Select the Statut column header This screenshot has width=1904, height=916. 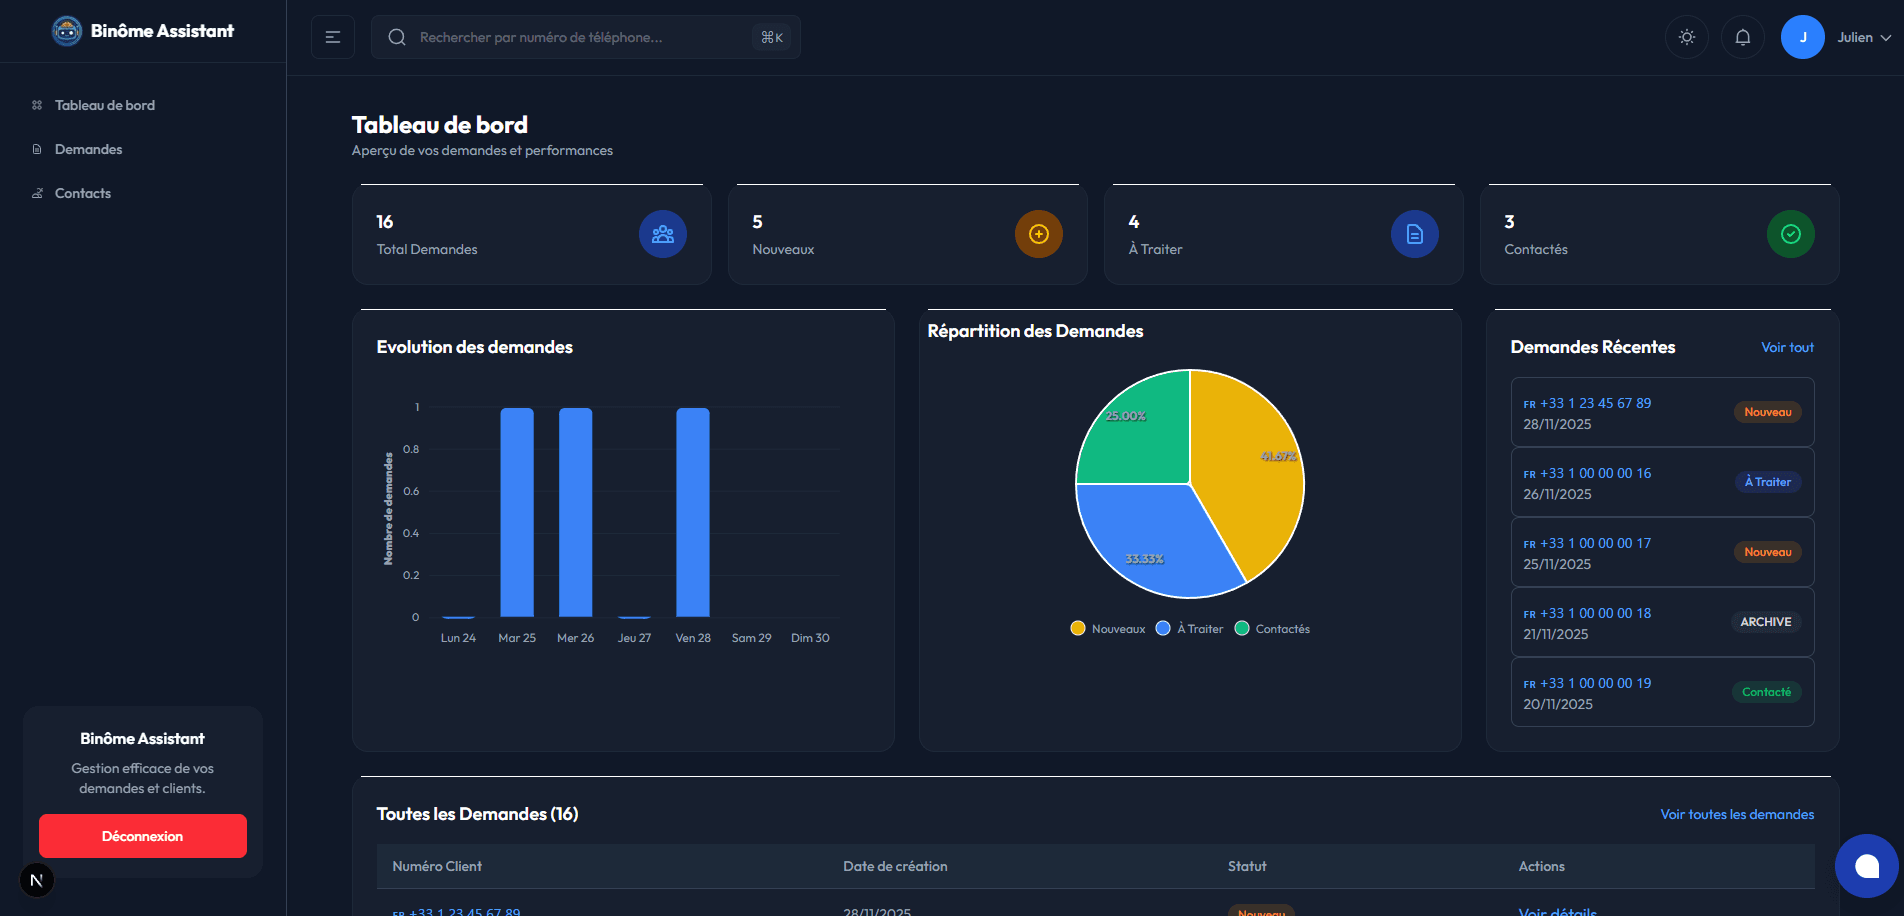(1247, 866)
